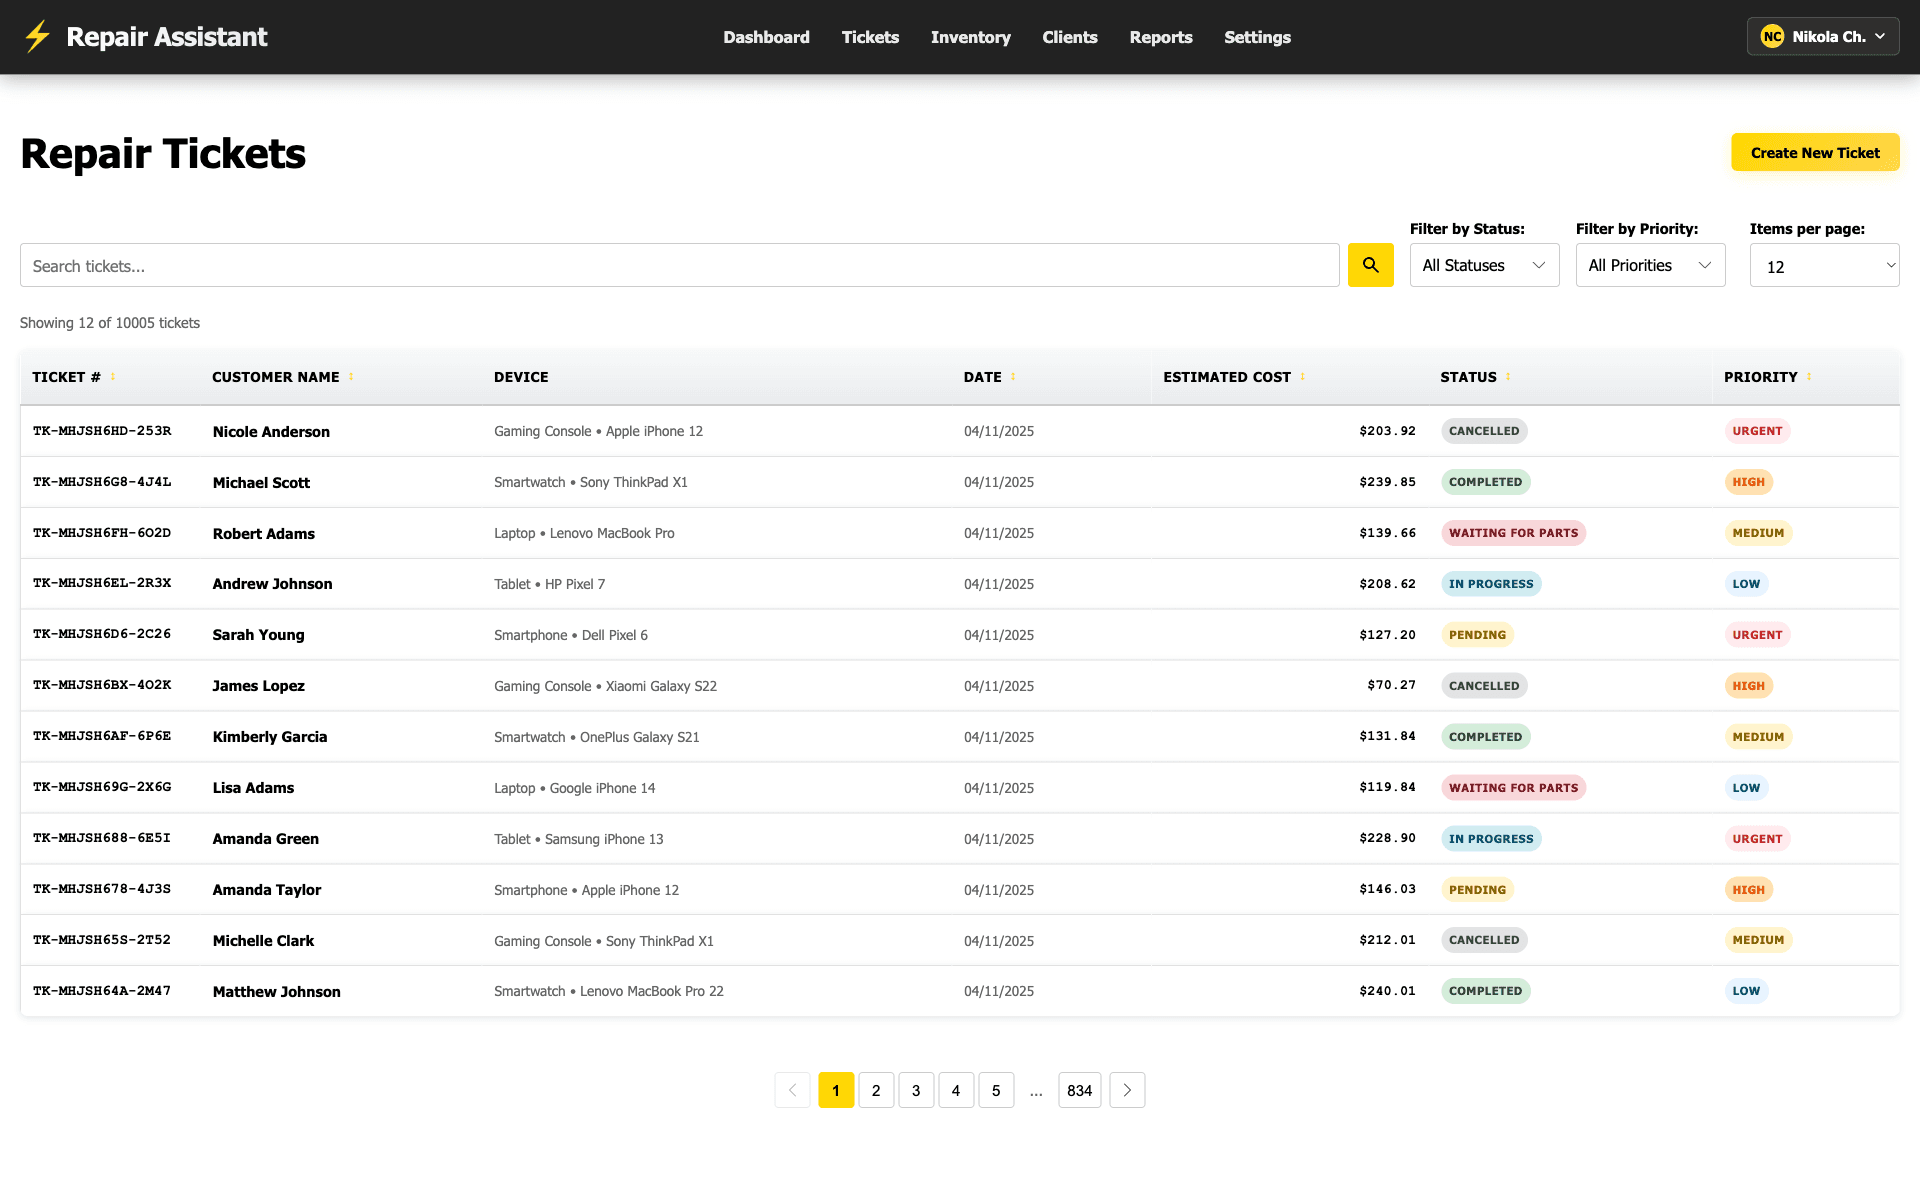Sort tickets by Date column arrow

(1013, 377)
